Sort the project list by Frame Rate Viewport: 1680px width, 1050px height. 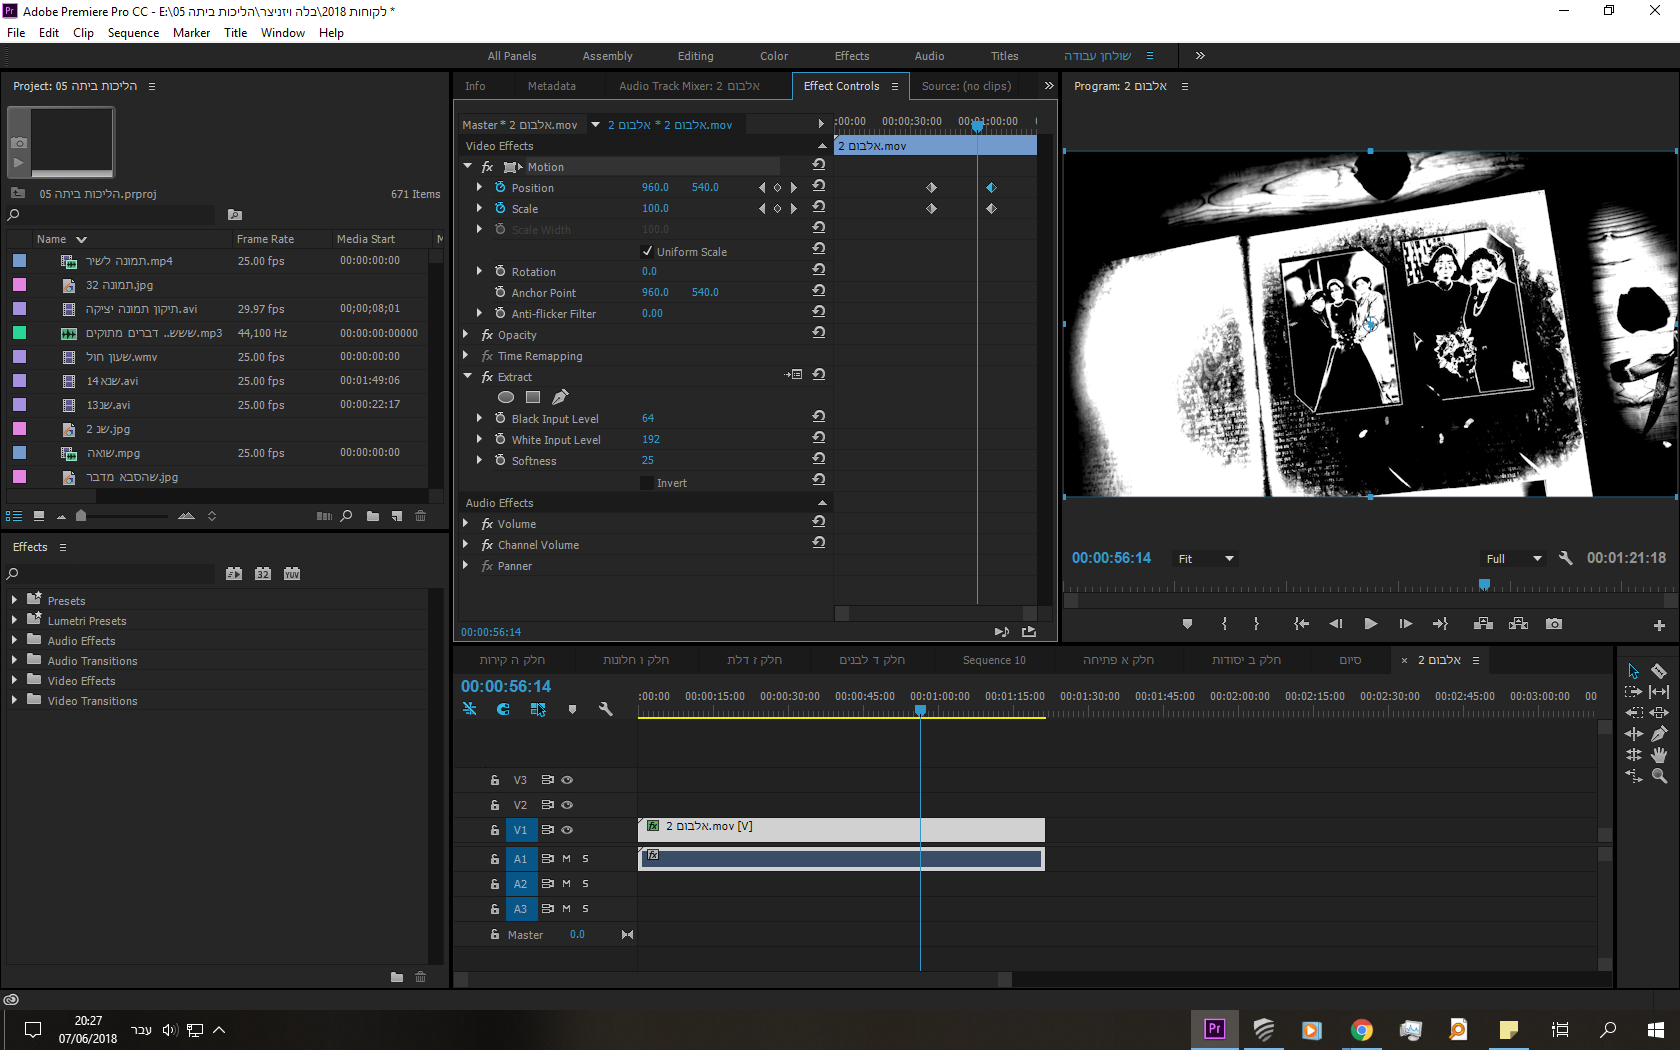(x=265, y=239)
